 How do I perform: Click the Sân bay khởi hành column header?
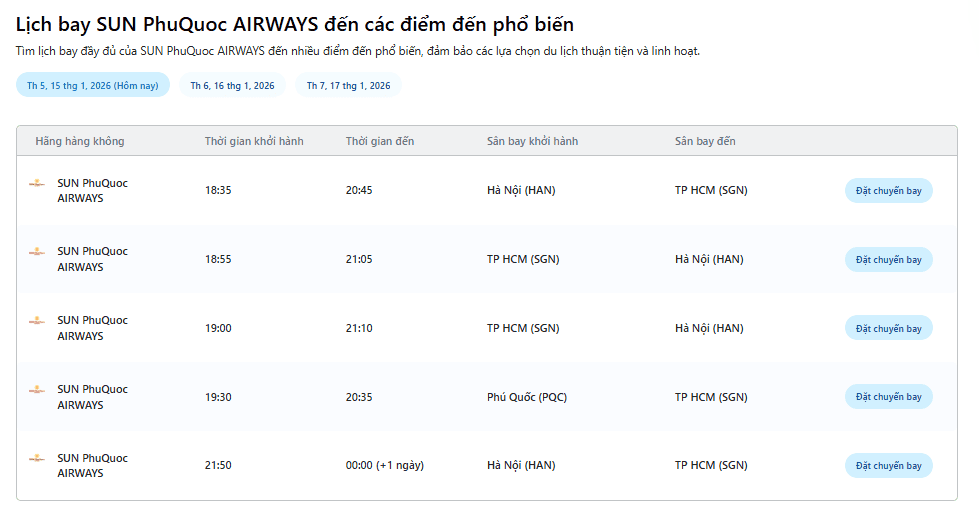point(532,141)
